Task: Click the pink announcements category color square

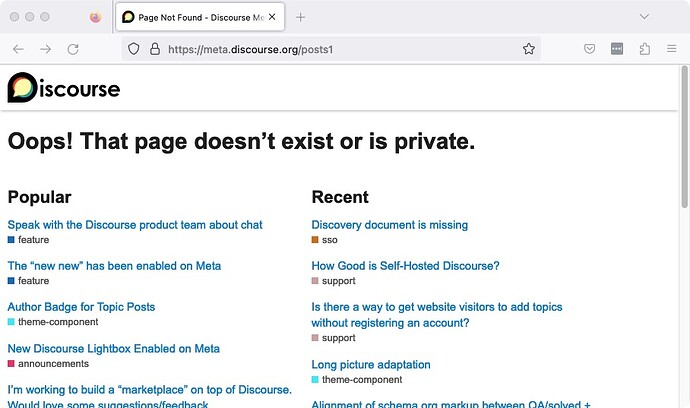Action: [x=11, y=364]
